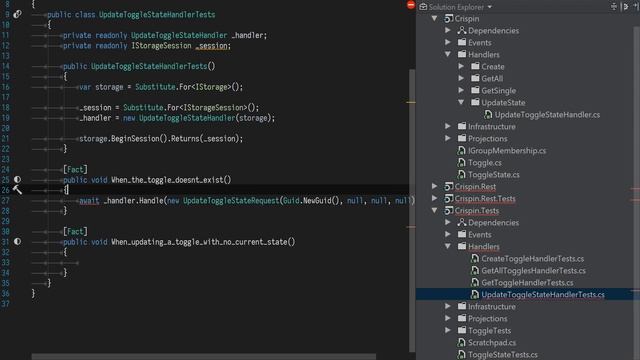640x360 pixels.
Task: Collapse the UpdateState folder
Action: [461, 102]
